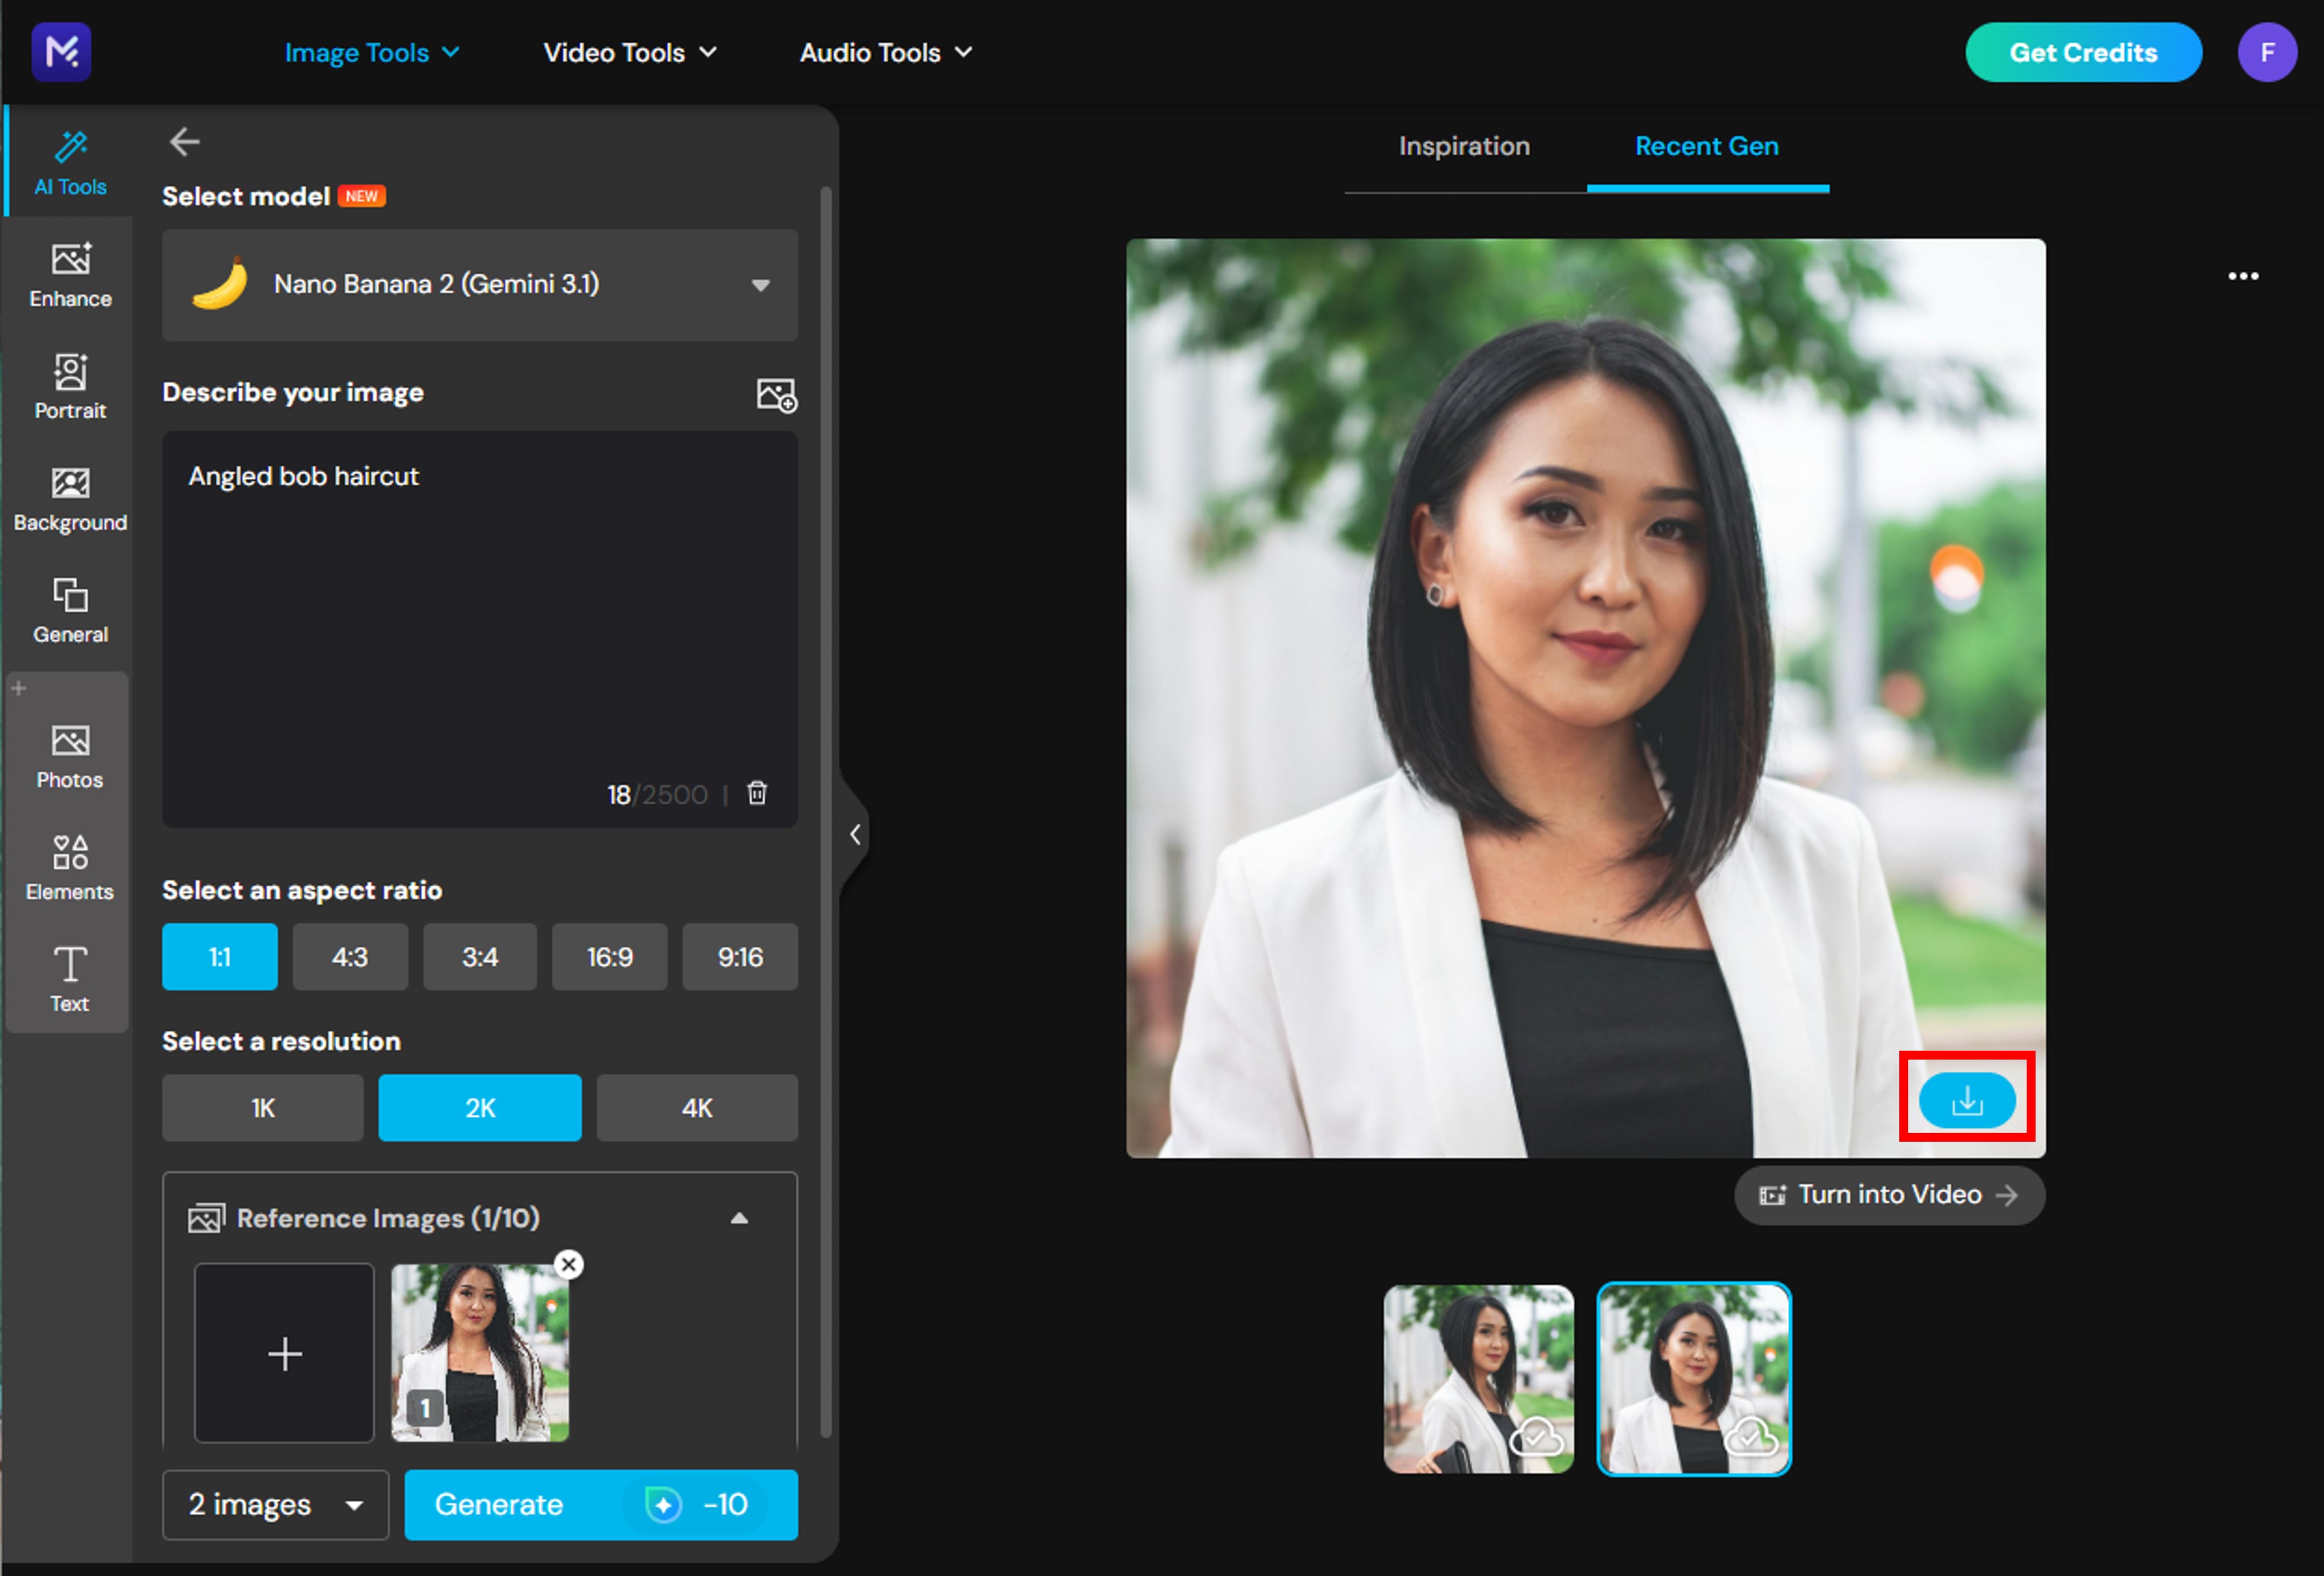Open the AI Tools sidebar section
The height and width of the screenshot is (1576, 2324).
click(70, 163)
